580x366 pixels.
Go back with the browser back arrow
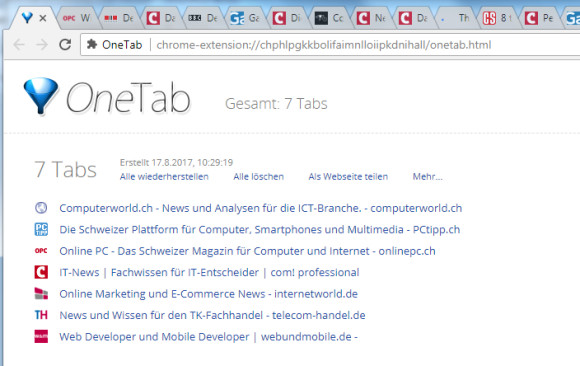pos(18,45)
